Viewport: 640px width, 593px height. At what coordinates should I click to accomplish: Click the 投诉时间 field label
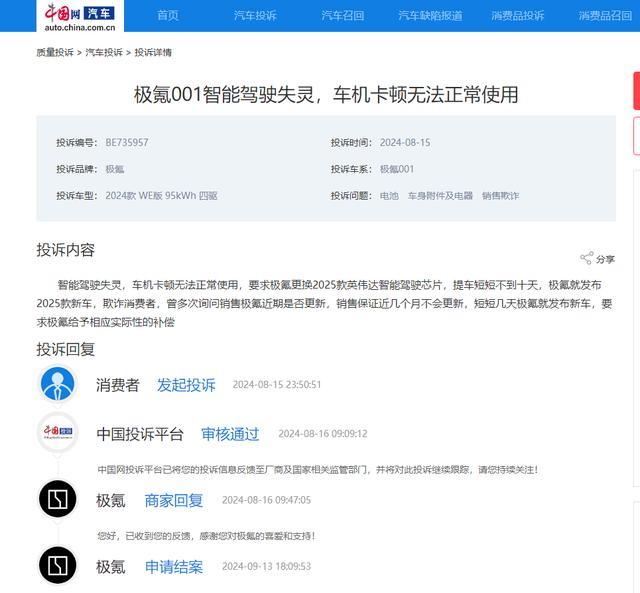click(351, 142)
